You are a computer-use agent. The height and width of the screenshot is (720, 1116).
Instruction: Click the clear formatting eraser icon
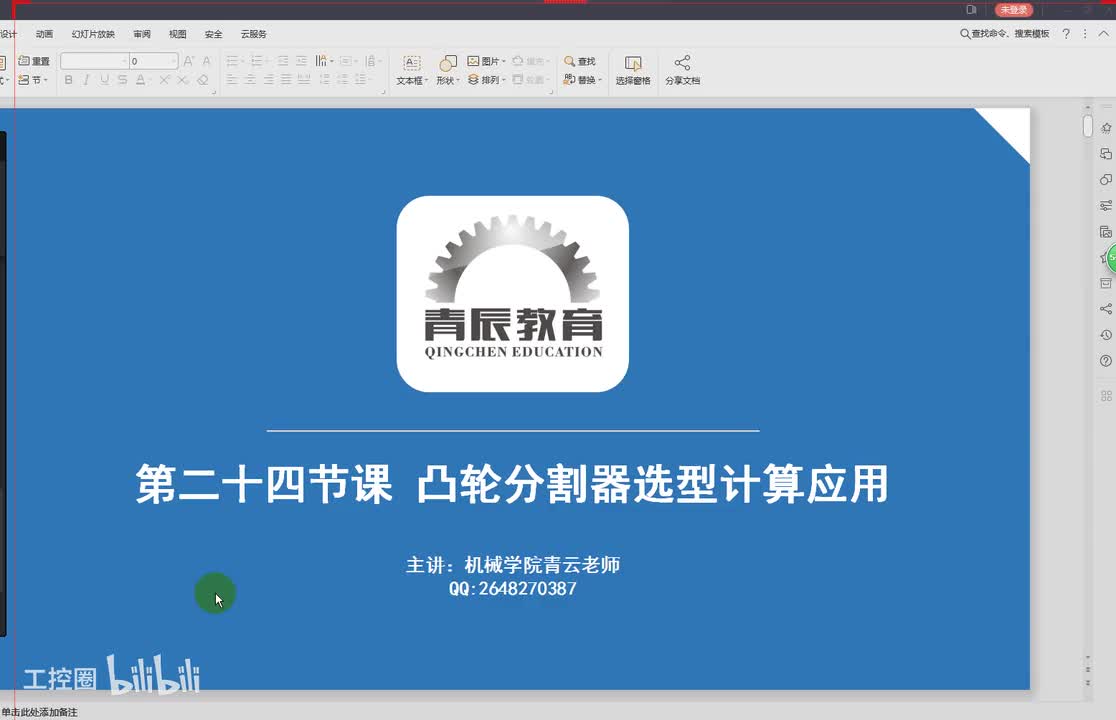[x=203, y=80]
